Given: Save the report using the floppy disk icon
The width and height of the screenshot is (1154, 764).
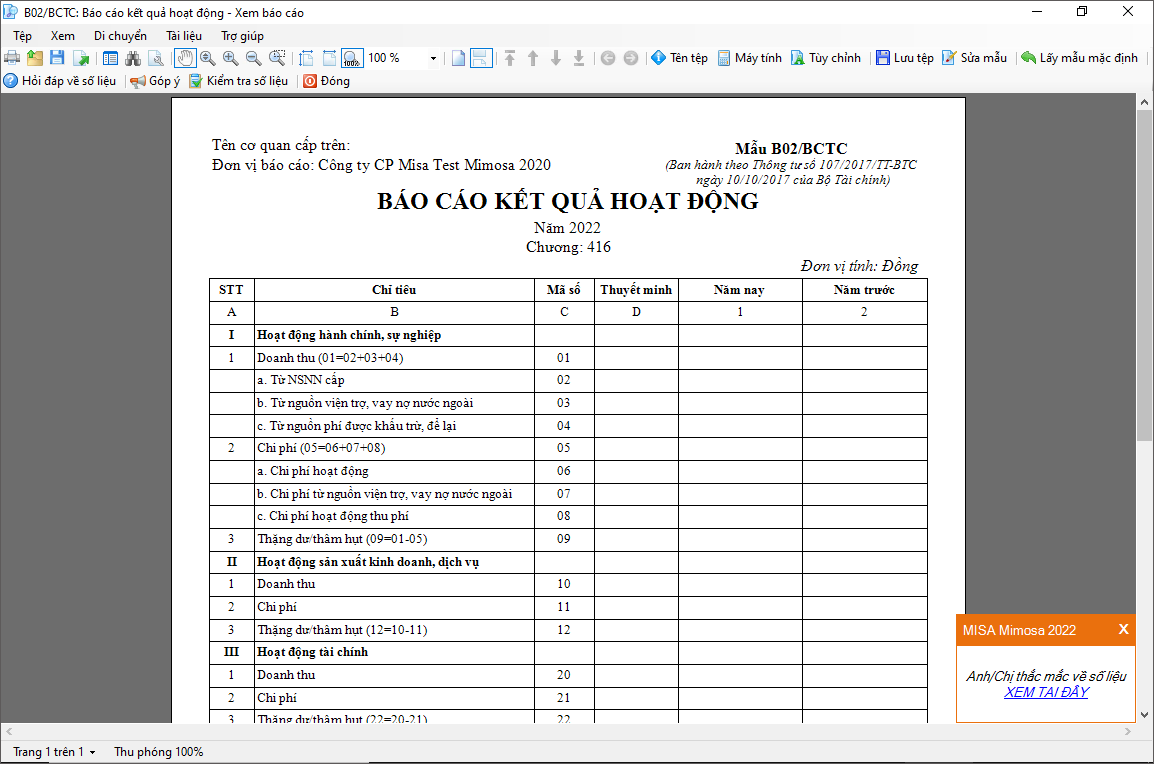Looking at the screenshot, I should tap(57, 58).
